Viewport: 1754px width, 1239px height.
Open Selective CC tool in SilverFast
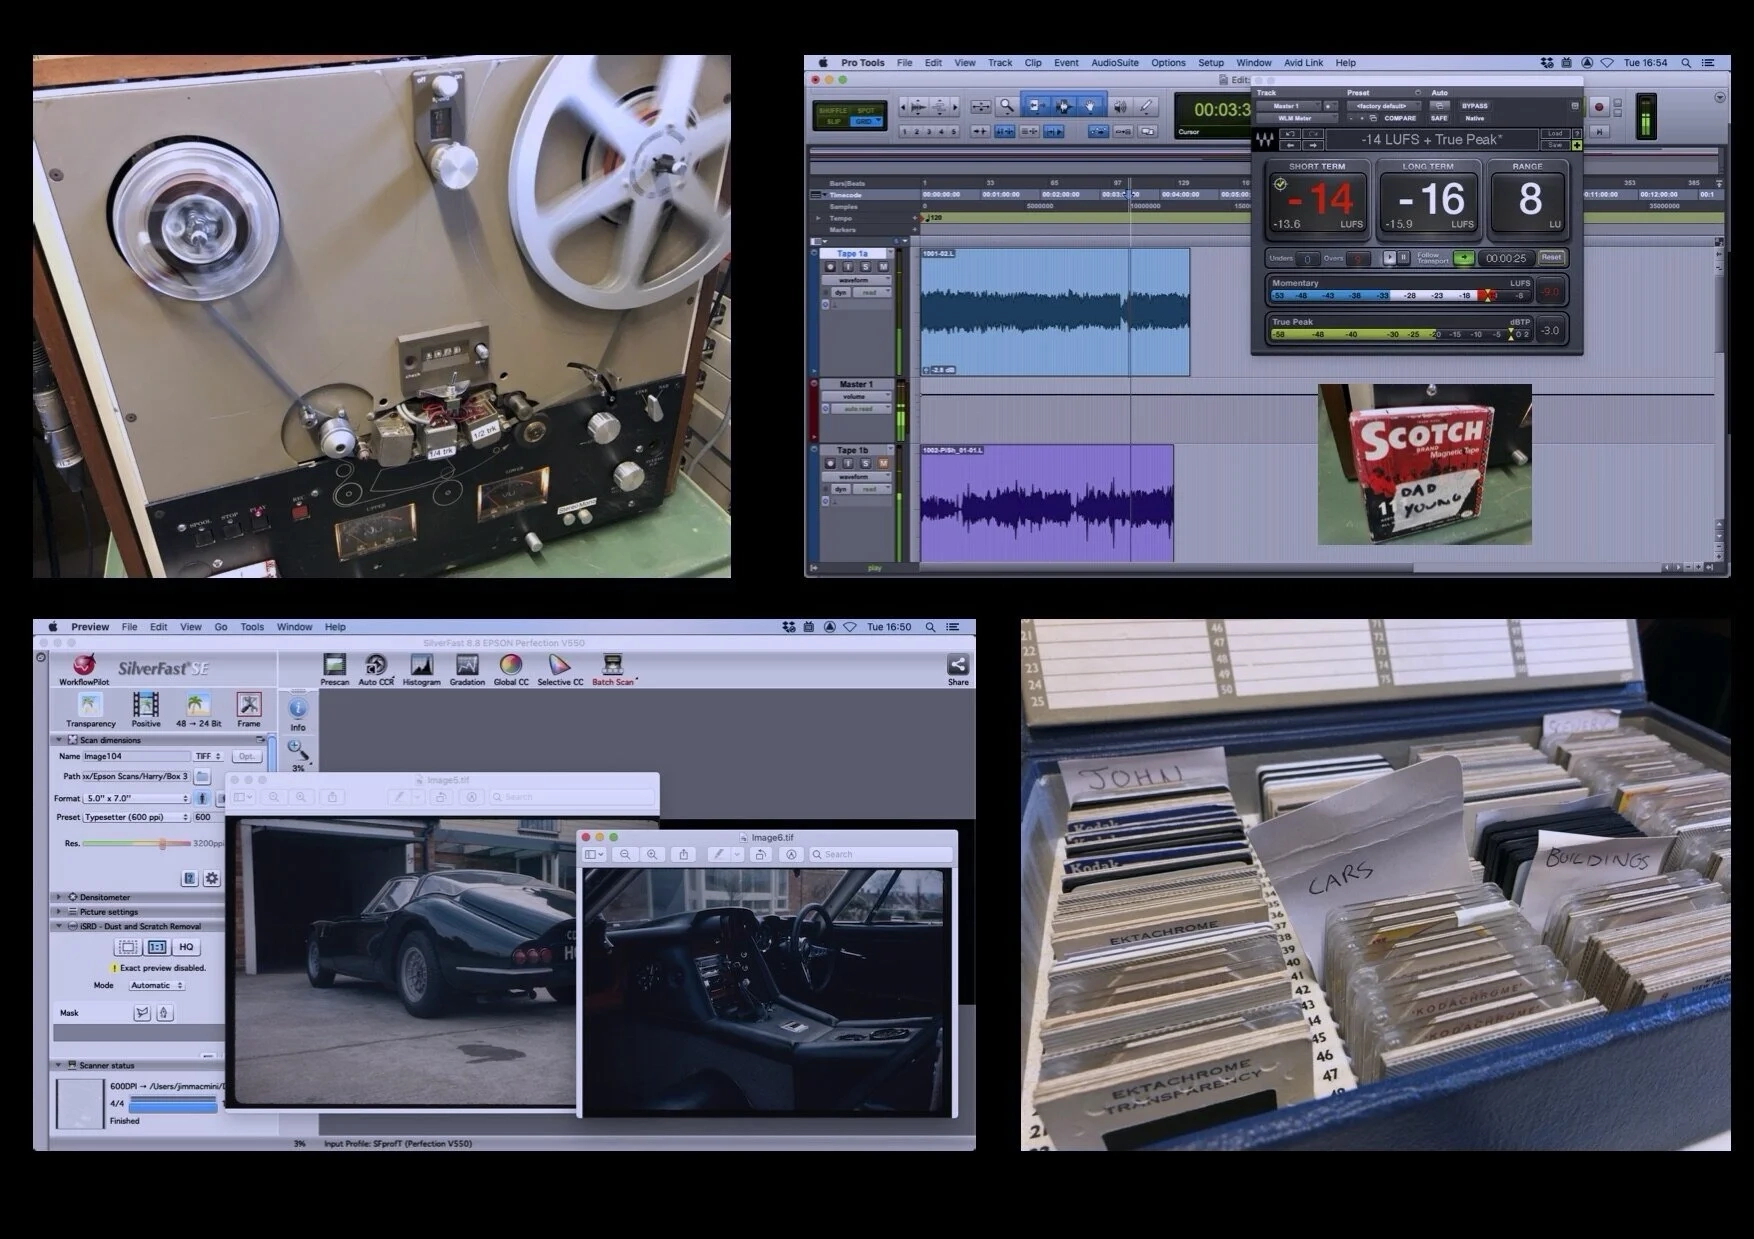560,669
